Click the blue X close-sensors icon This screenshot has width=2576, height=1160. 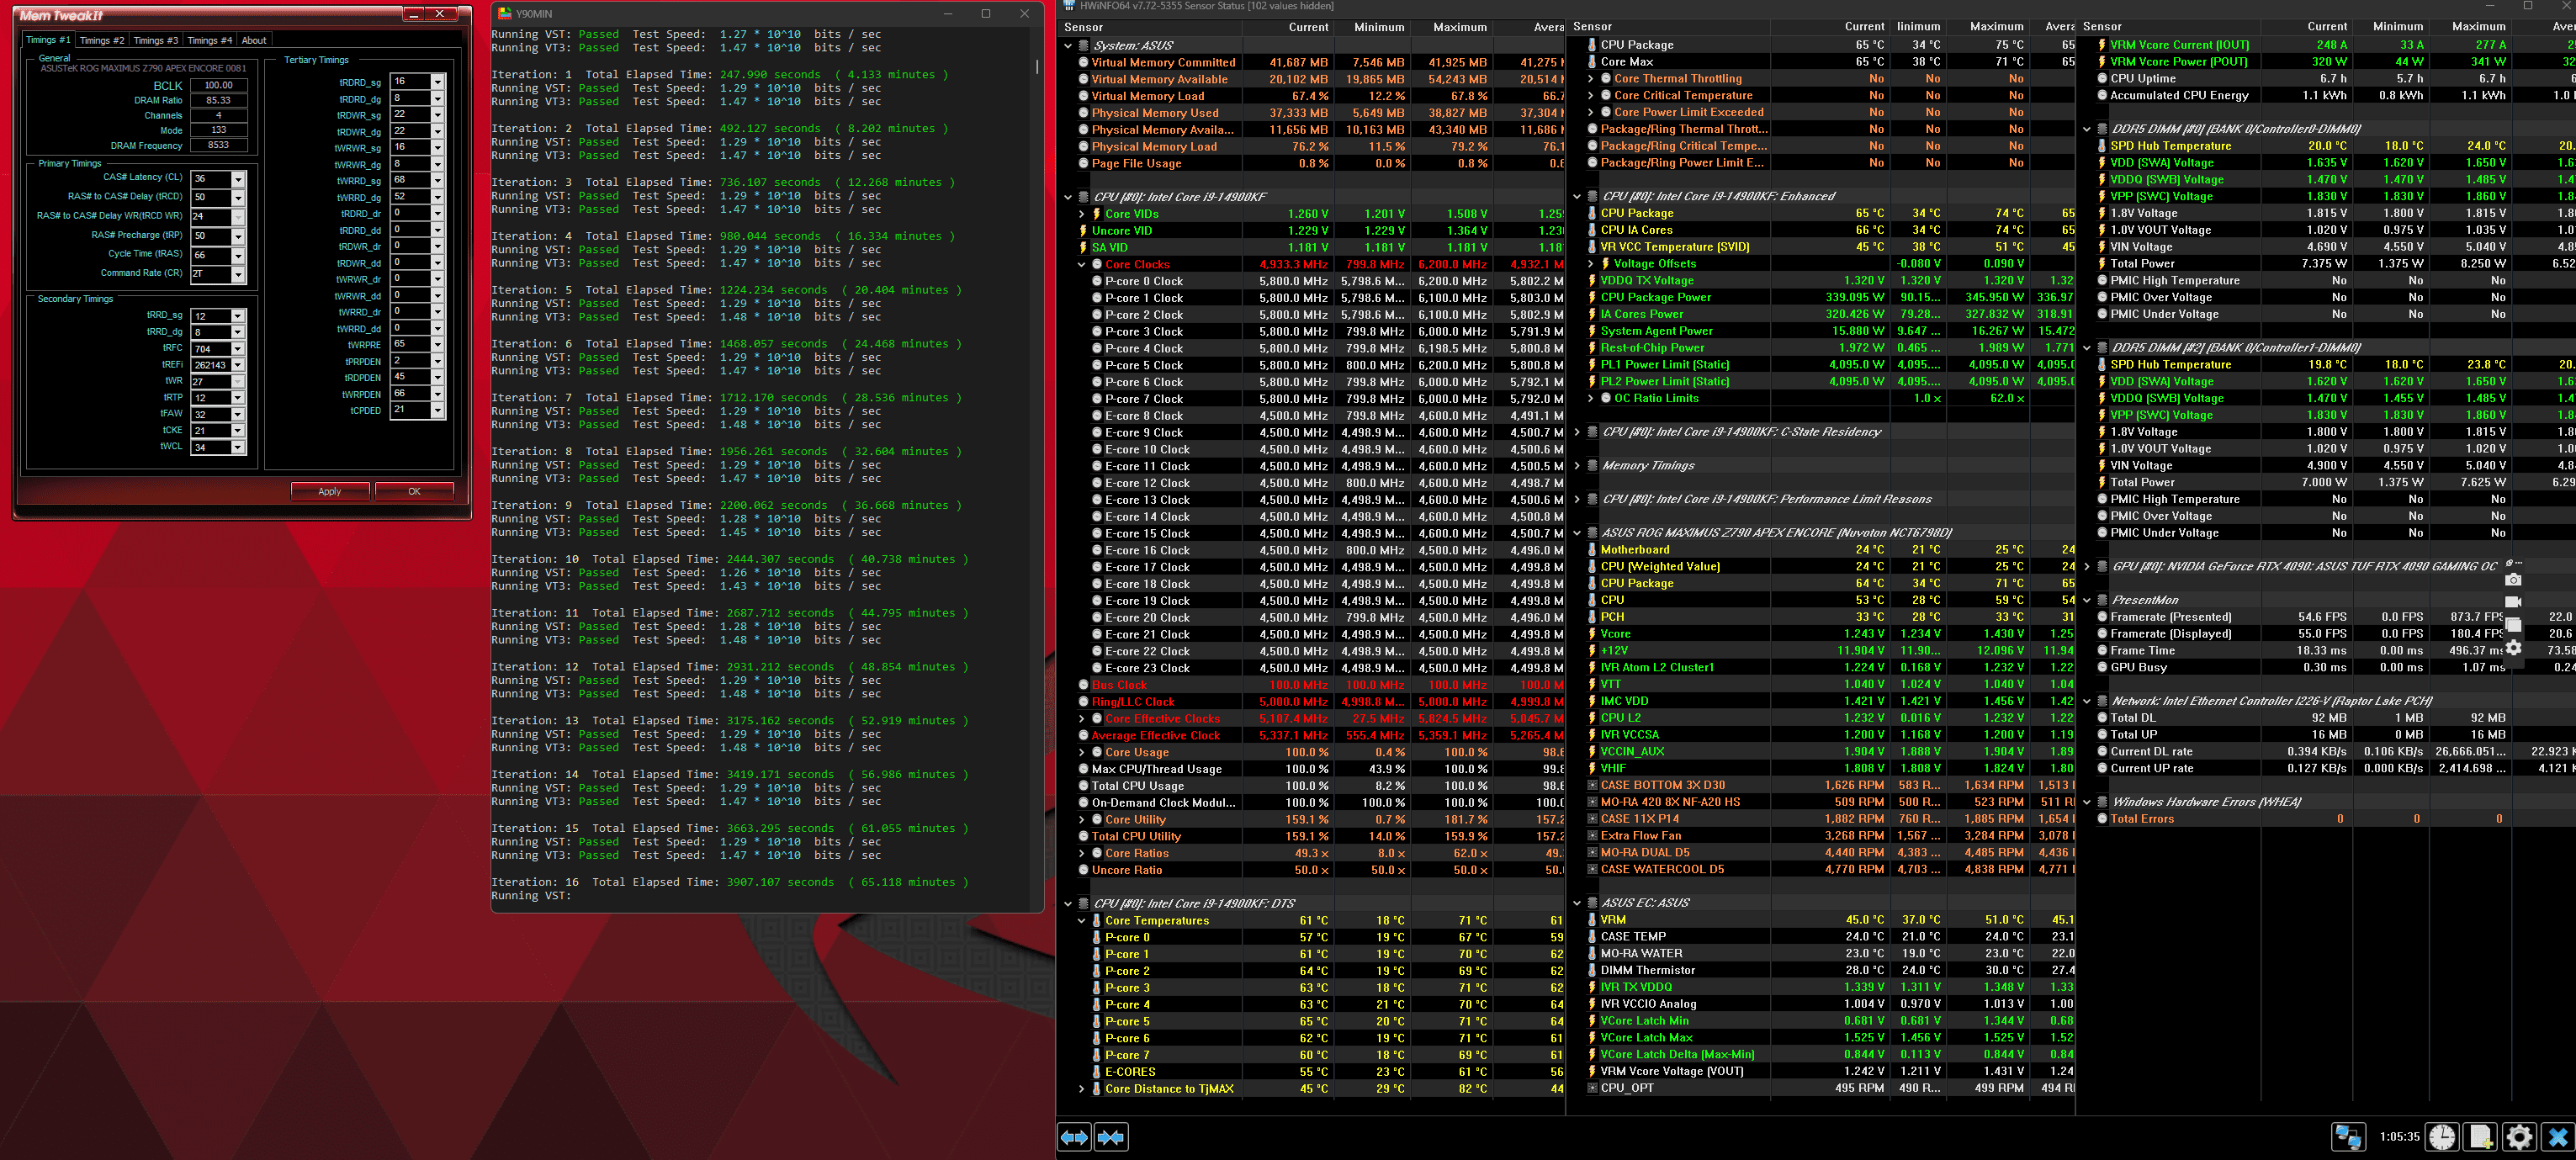(2558, 1137)
